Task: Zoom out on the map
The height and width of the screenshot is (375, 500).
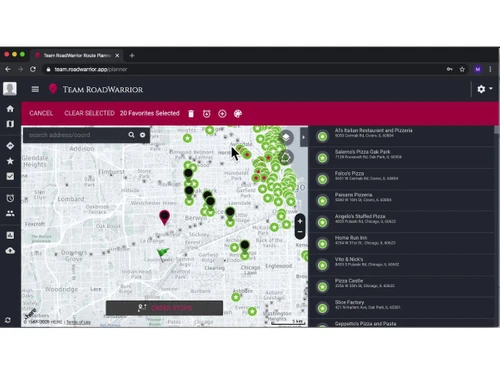Action: 300,232
